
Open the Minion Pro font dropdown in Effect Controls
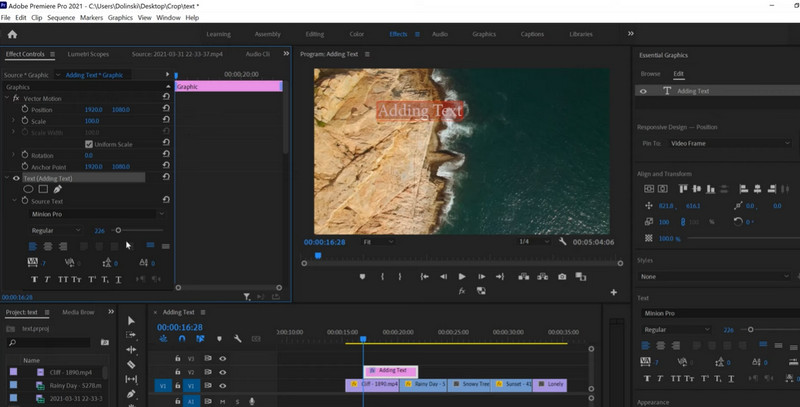97,214
